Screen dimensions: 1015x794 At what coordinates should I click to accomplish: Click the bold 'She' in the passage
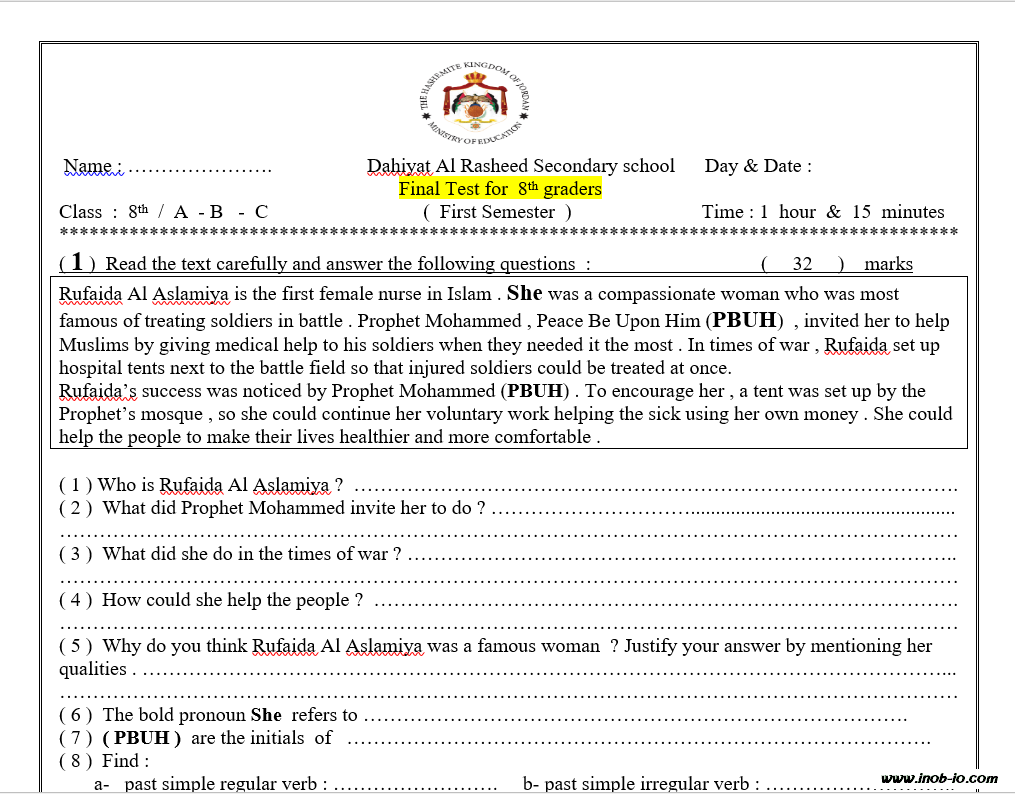pos(524,294)
